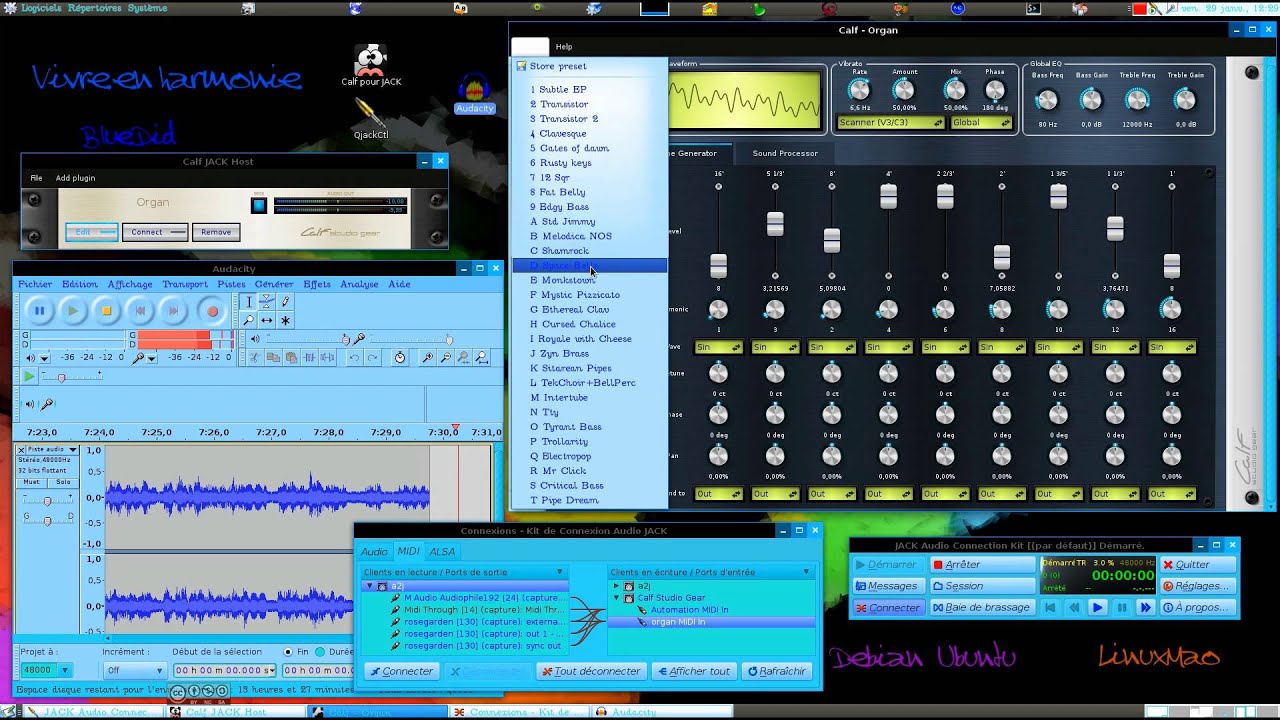Select the Audacity multi-tool asterisk

coord(285,320)
